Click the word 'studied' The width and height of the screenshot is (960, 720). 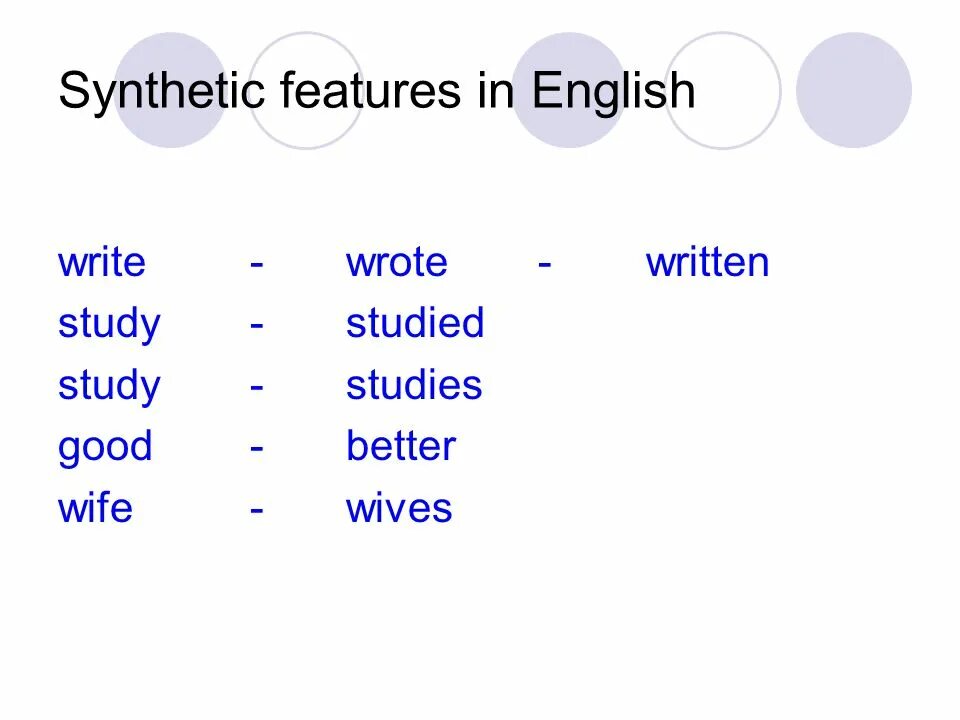click(x=415, y=323)
